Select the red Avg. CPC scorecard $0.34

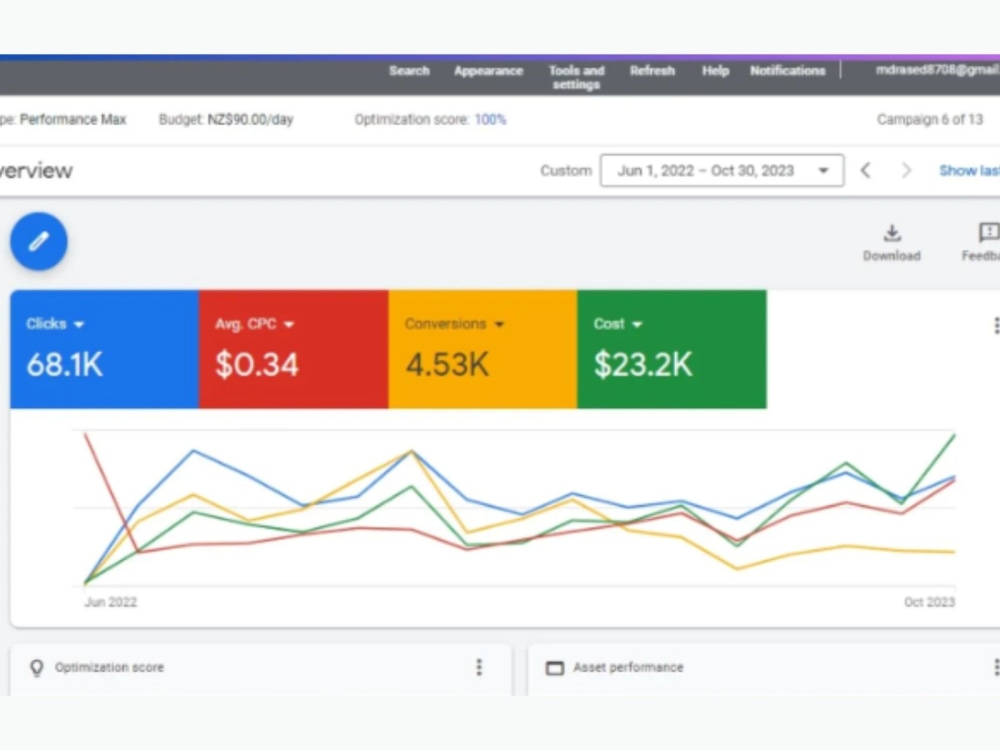pos(293,349)
